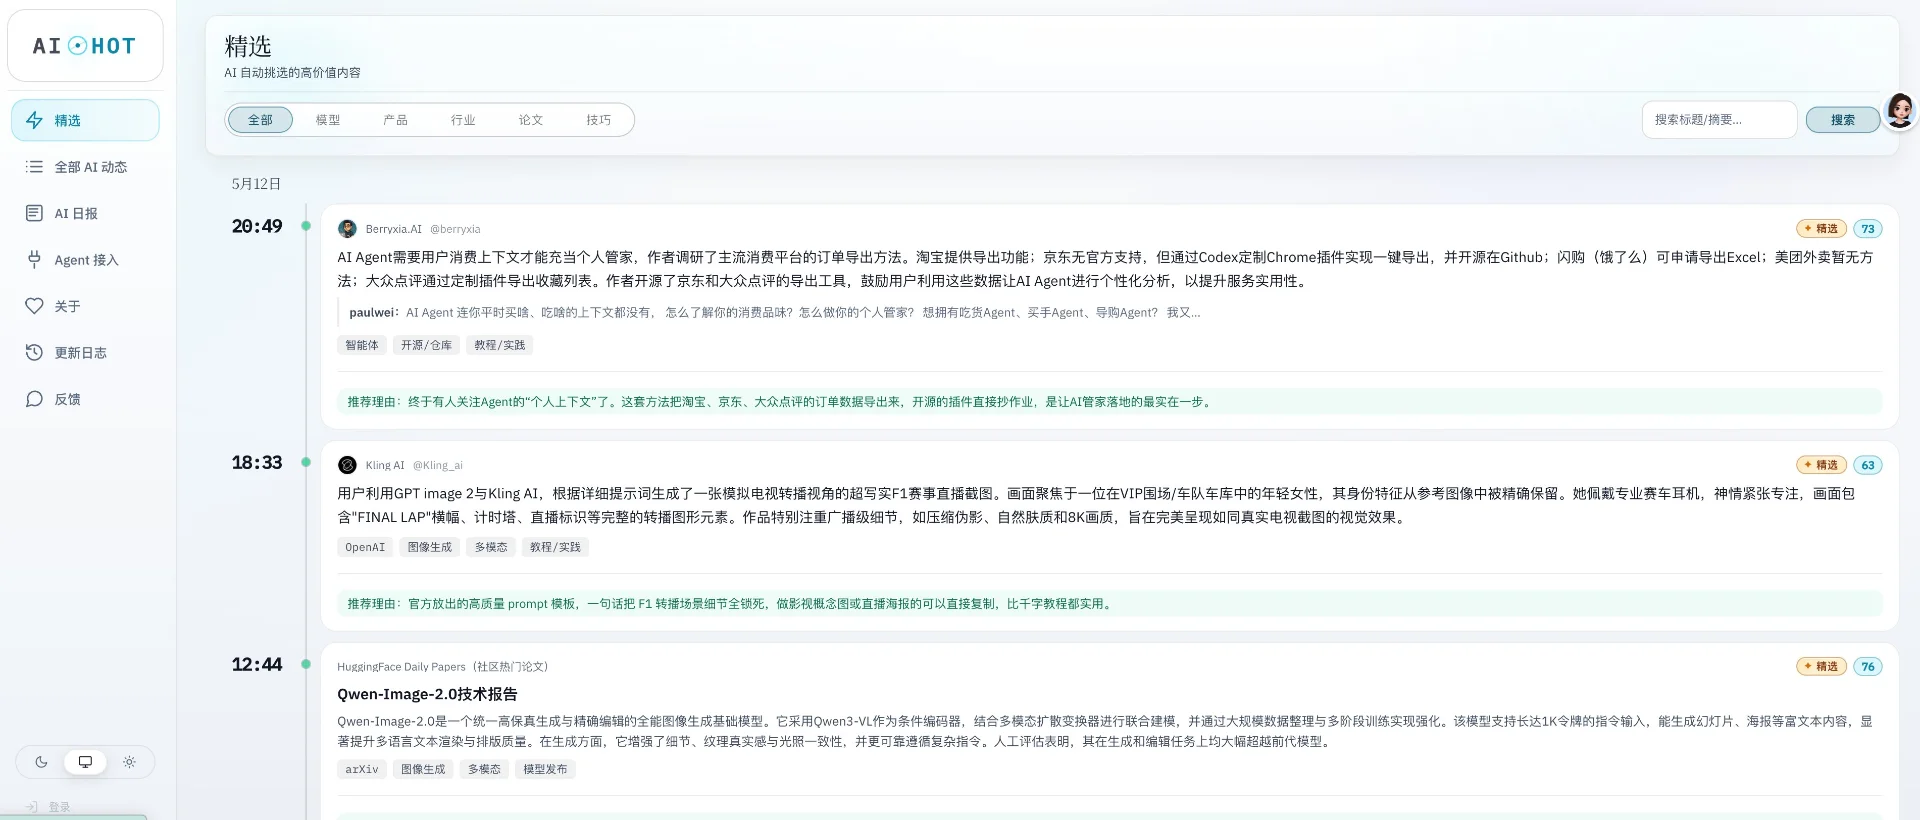Image resolution: width=1920 pixels, height=820 pixels.
Task: Open 全部 AI 动态 list icon
Action: pos(34,167)
